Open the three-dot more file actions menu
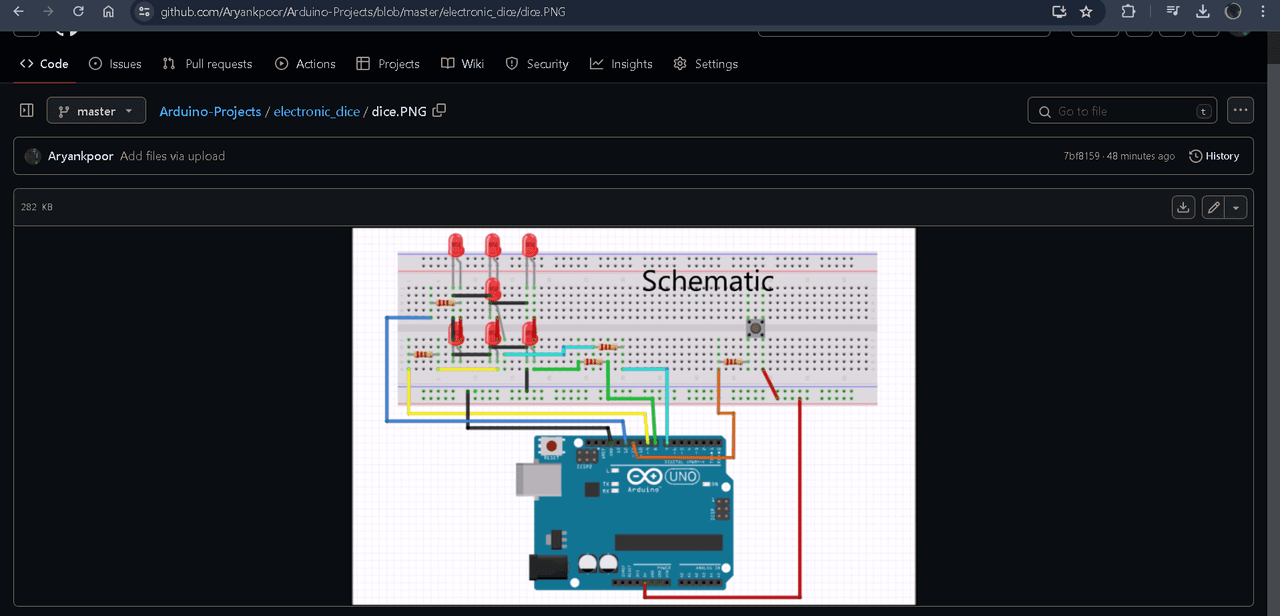Image resolution: width=1280 pixels, height=616 pixels. (x=1240, y=111)
